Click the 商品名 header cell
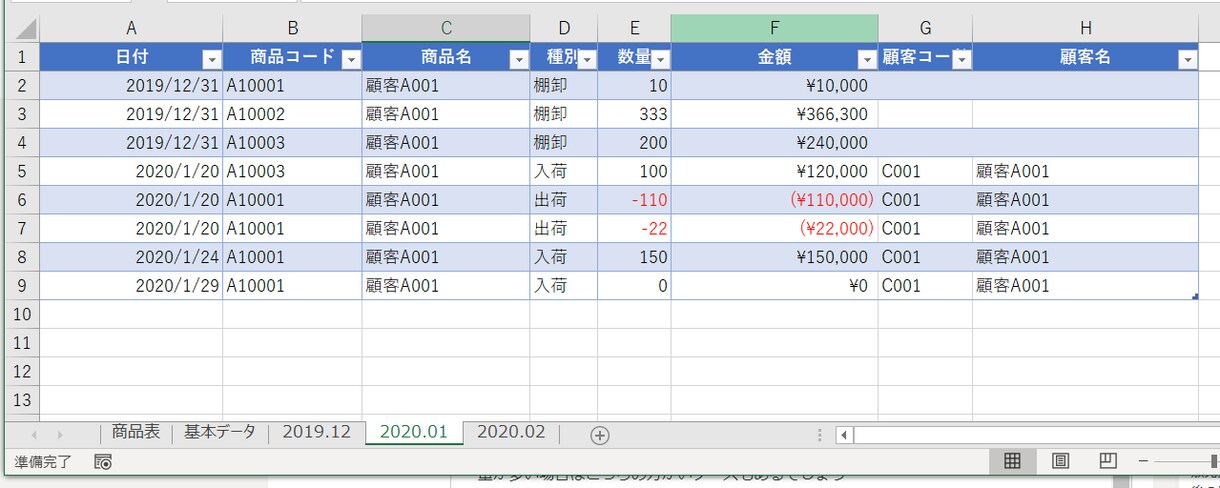The width and height of the screenshot is (1220, 488). pyautogui.click(x=446, y=57)
